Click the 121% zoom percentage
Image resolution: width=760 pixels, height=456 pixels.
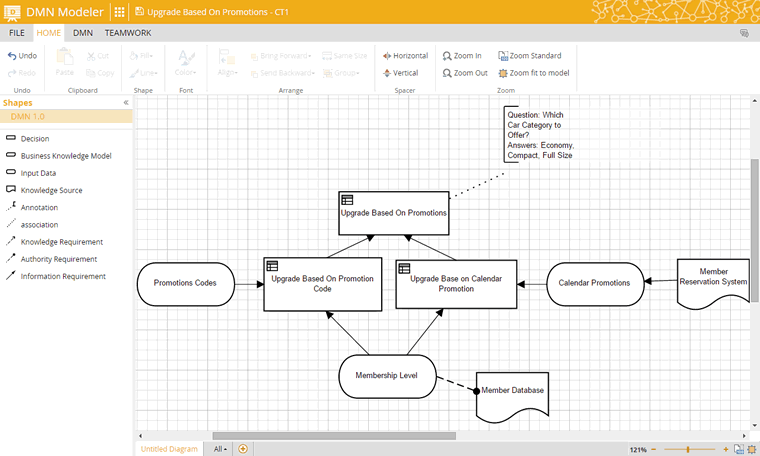[x=638, y=450]
